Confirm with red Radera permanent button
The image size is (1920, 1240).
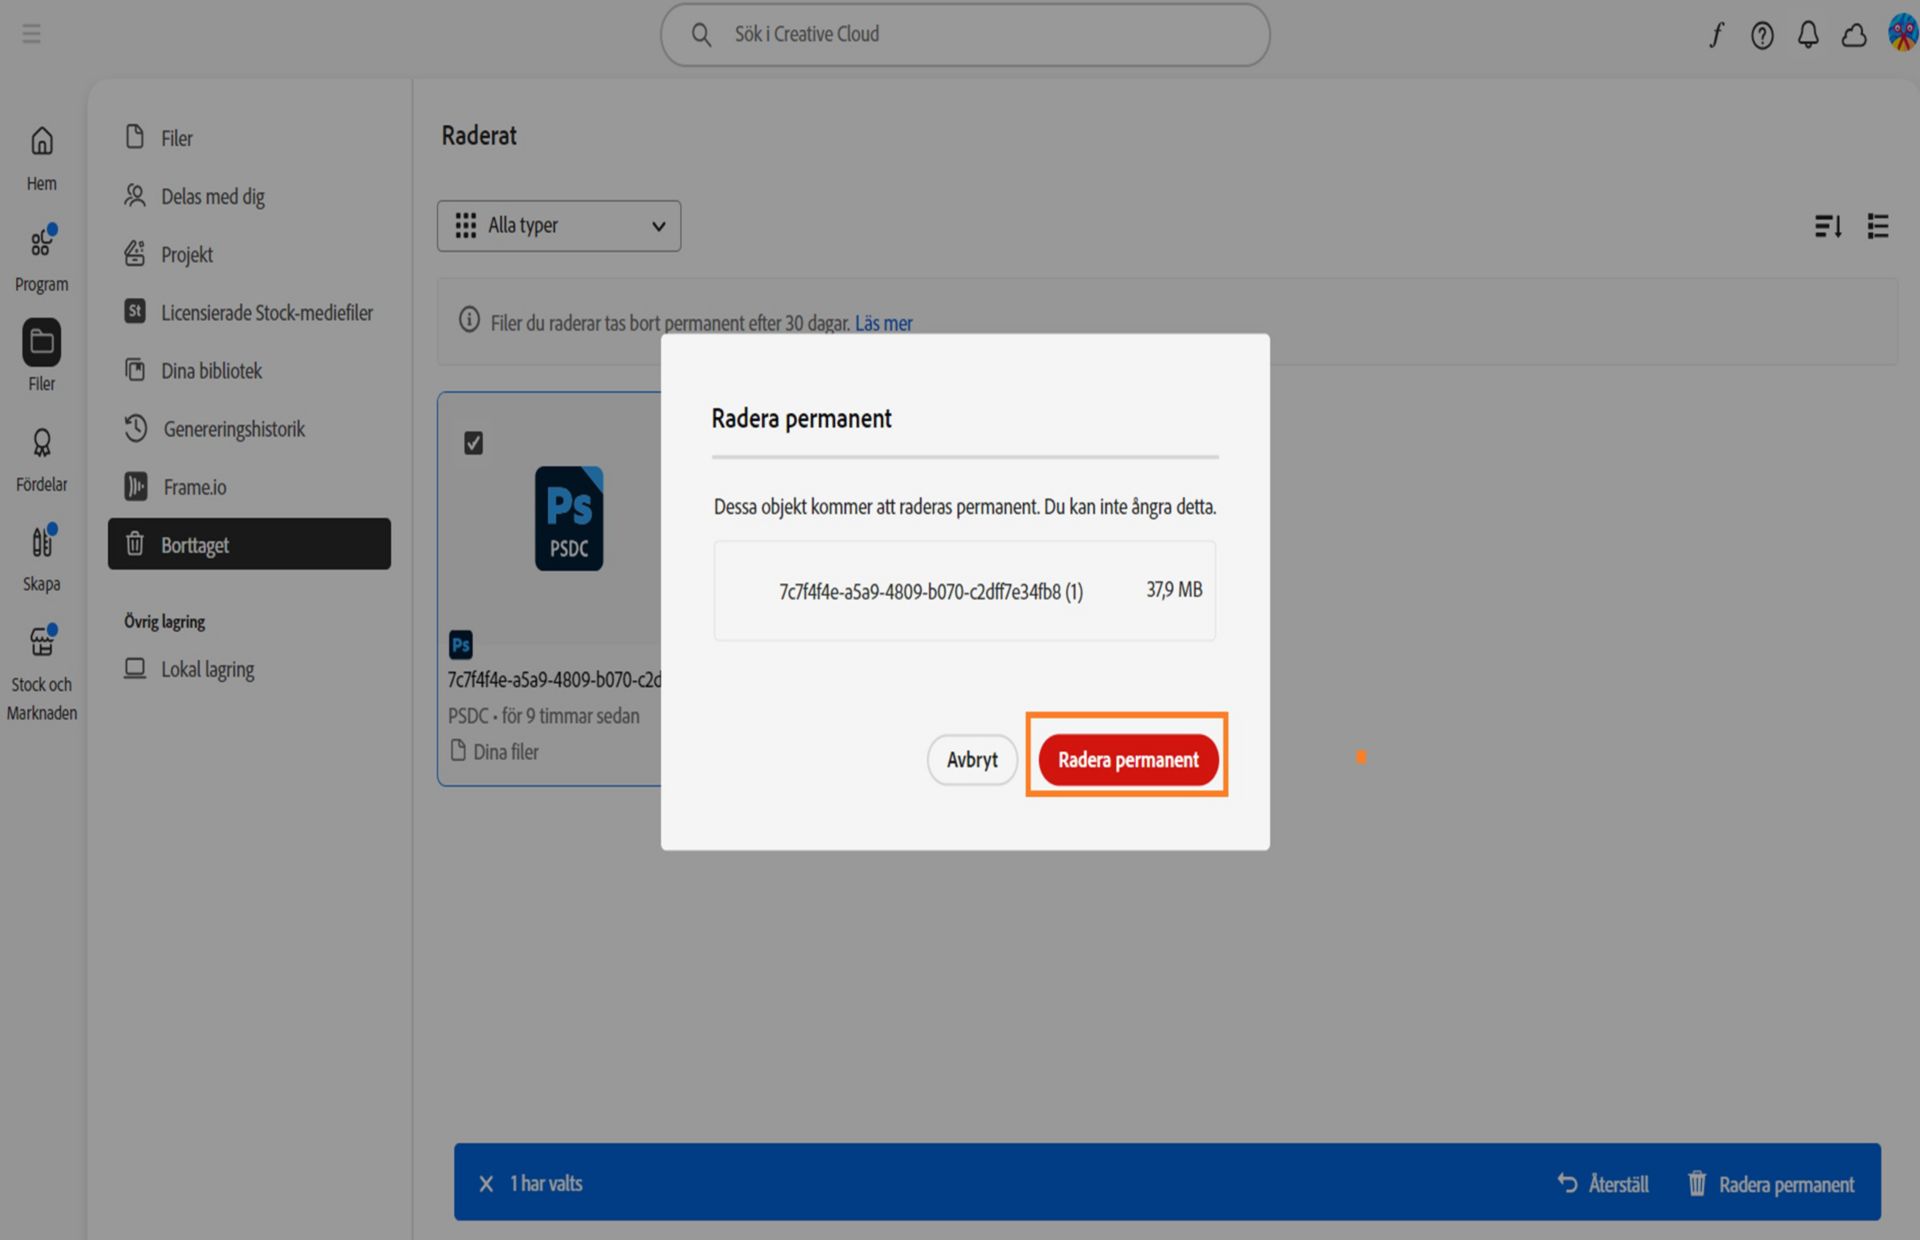click(x=1128, y=760)
